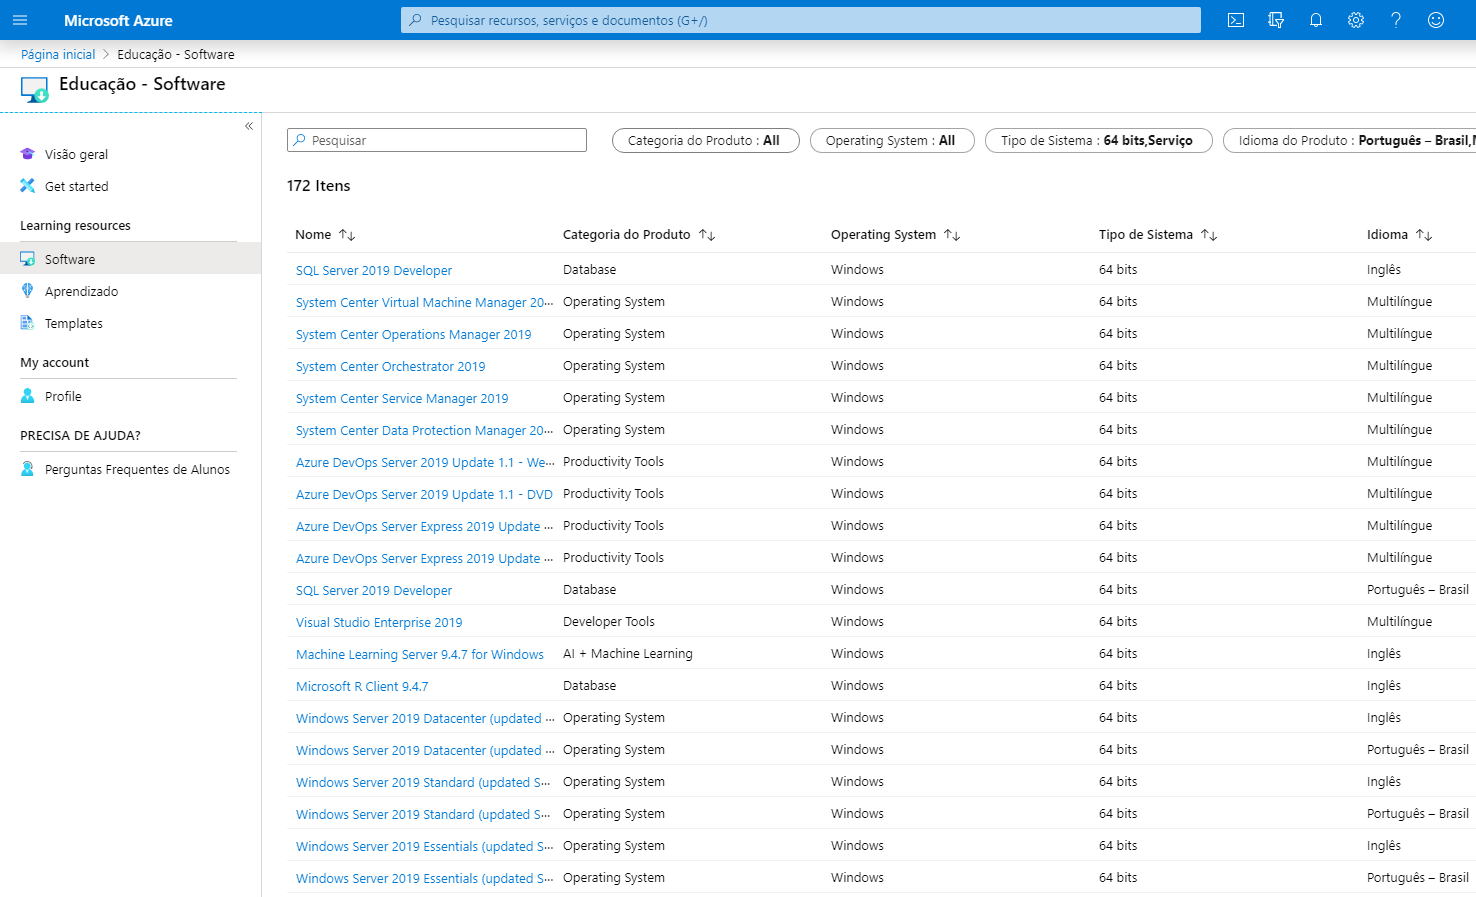Open first SQL Server 2019 Developer (Inglês)
This screenshot has width=1476, height=897.
coord(374,270)
